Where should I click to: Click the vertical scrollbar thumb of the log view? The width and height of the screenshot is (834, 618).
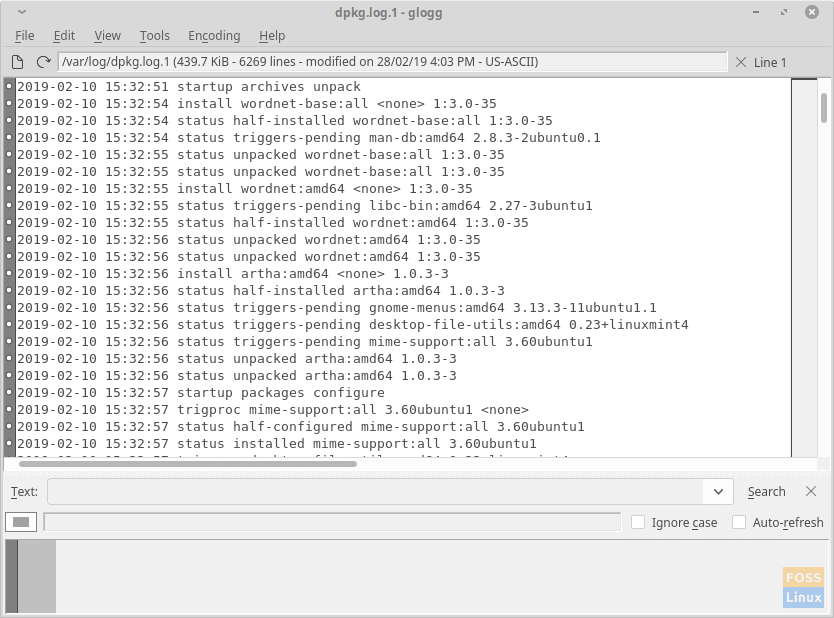823,108
